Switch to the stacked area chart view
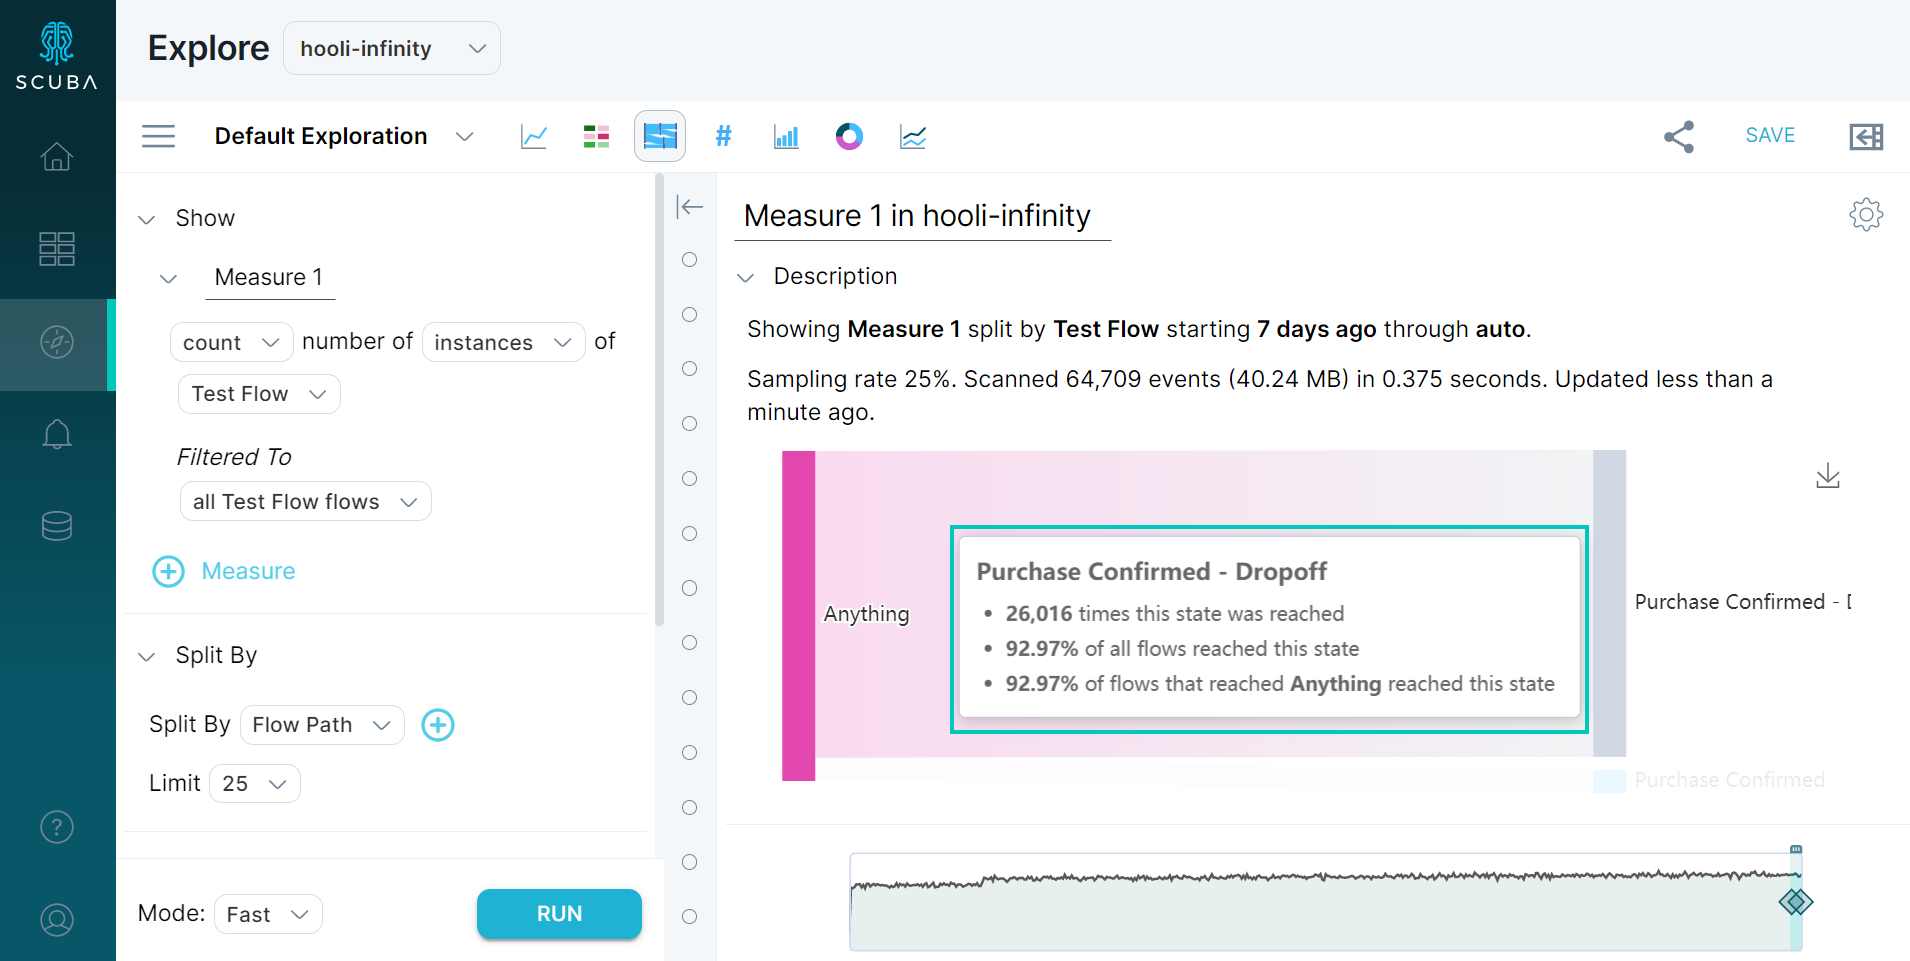Screen dimensions: 1910x961 click(913, 136)
